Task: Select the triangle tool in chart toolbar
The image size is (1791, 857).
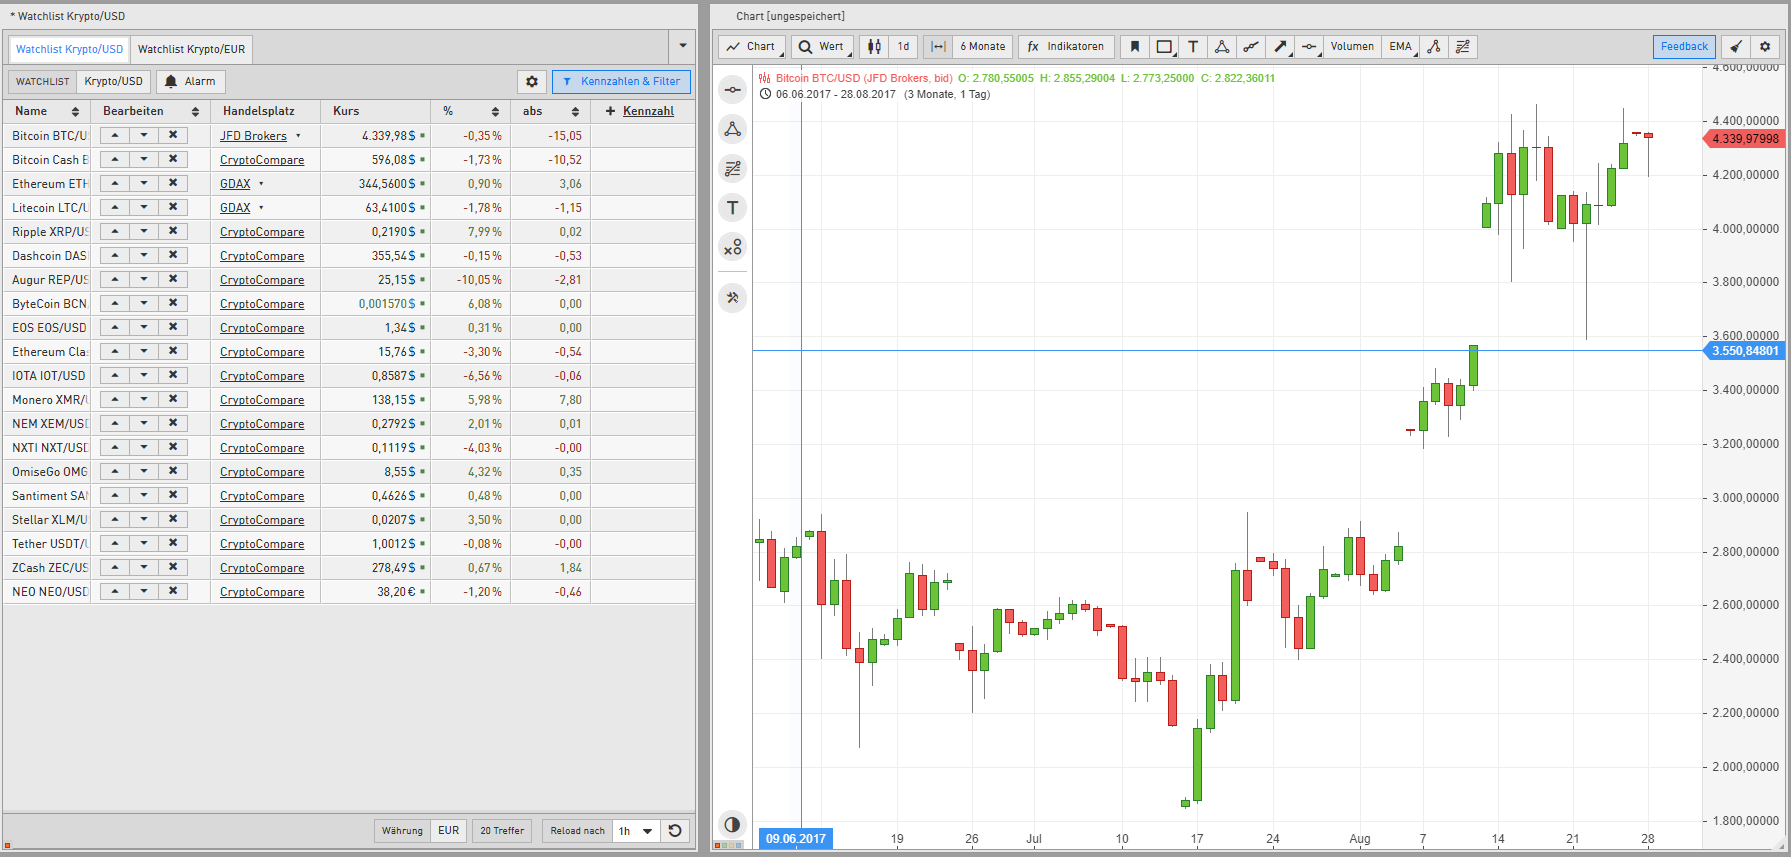Action: click(1221, 47)
